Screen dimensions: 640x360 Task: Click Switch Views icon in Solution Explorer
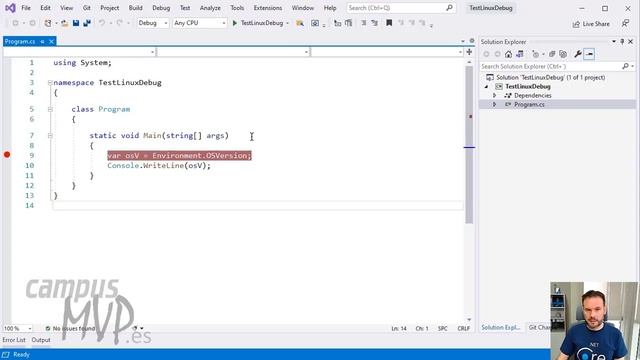pyautogui.click(x=520, y=54)
